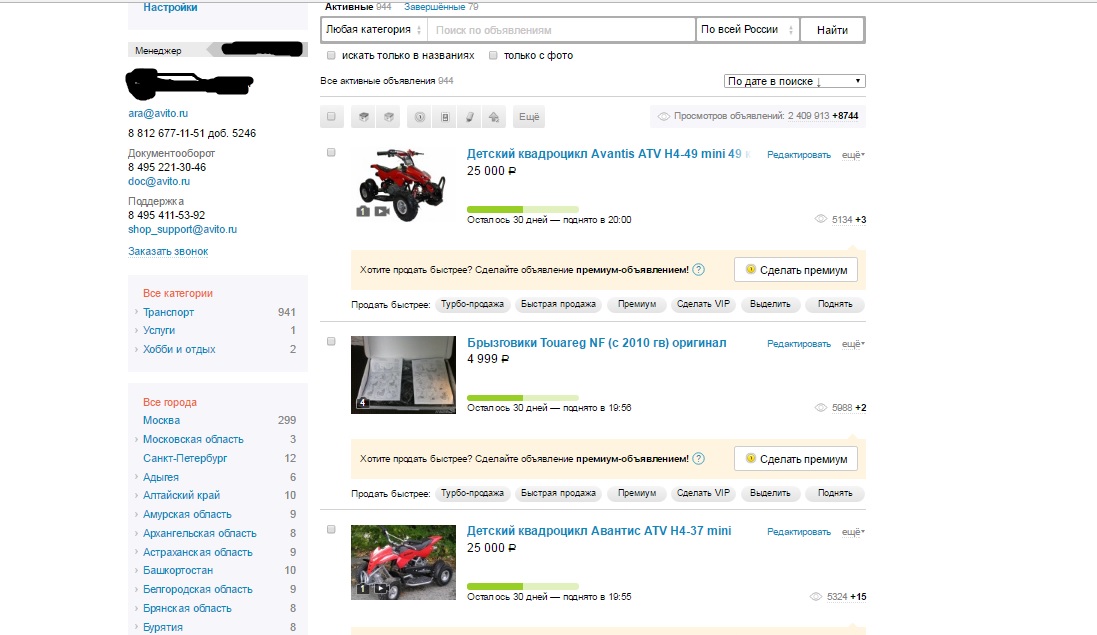Click the days-remaining progress bar of ATV H4-49
Image resolution: width=1097 pixels, height=635 pixels.
tap(523, 209)
